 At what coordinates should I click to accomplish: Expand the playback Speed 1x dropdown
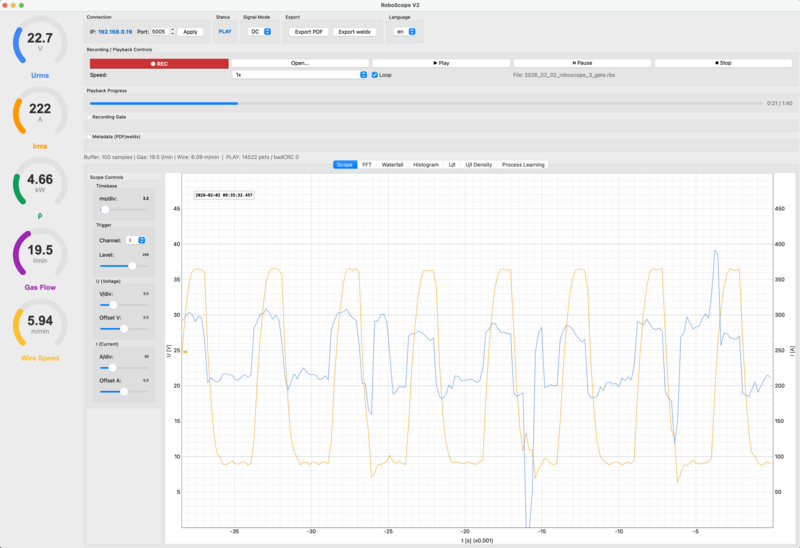(x=300, y=75)
